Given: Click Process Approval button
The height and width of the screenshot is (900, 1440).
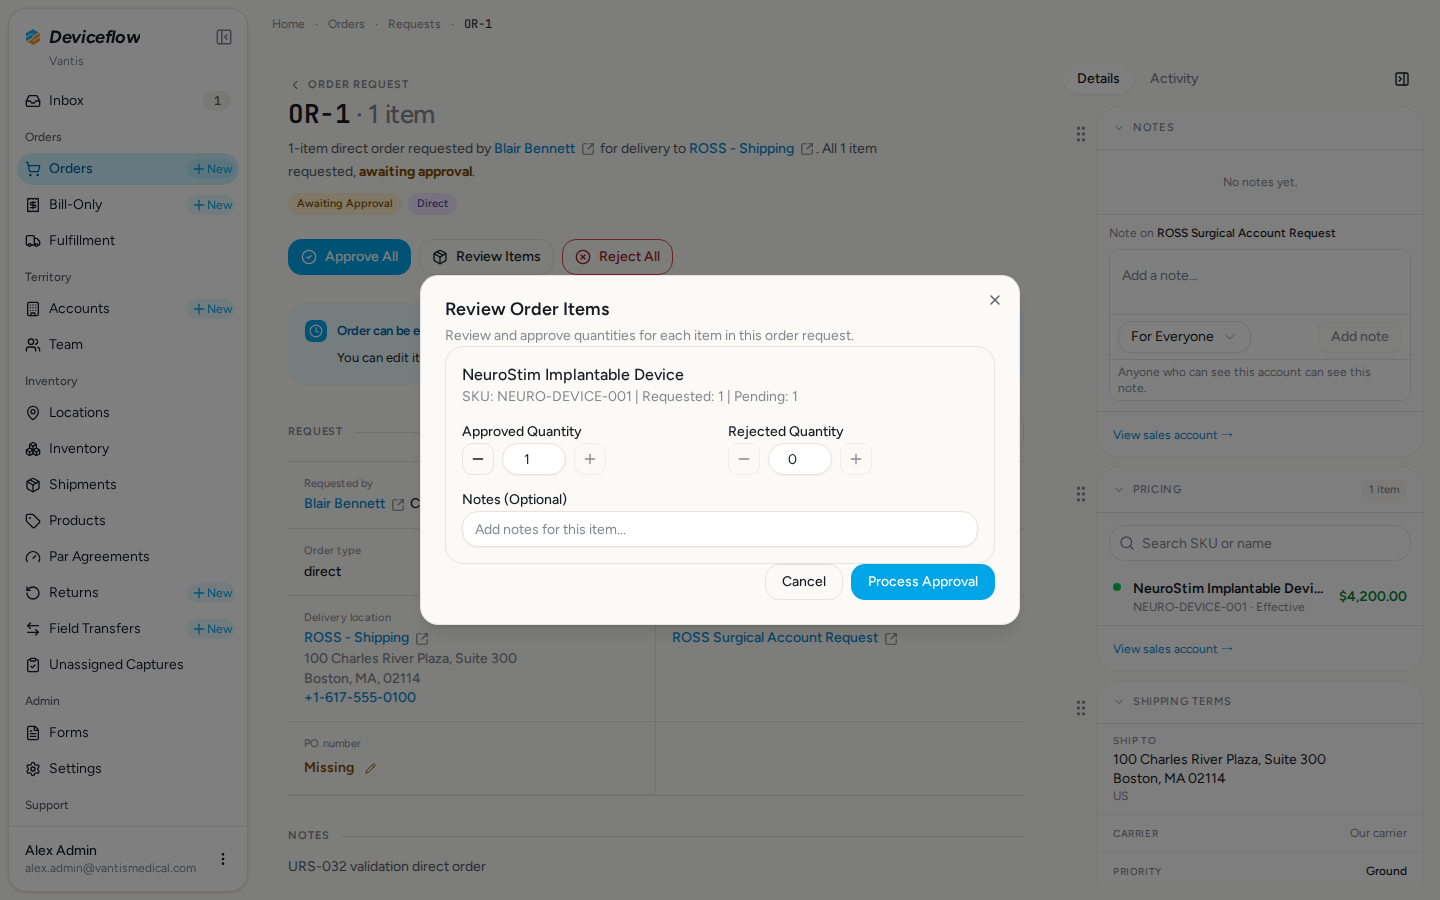Looking at the screenshot, I should 923,582.
